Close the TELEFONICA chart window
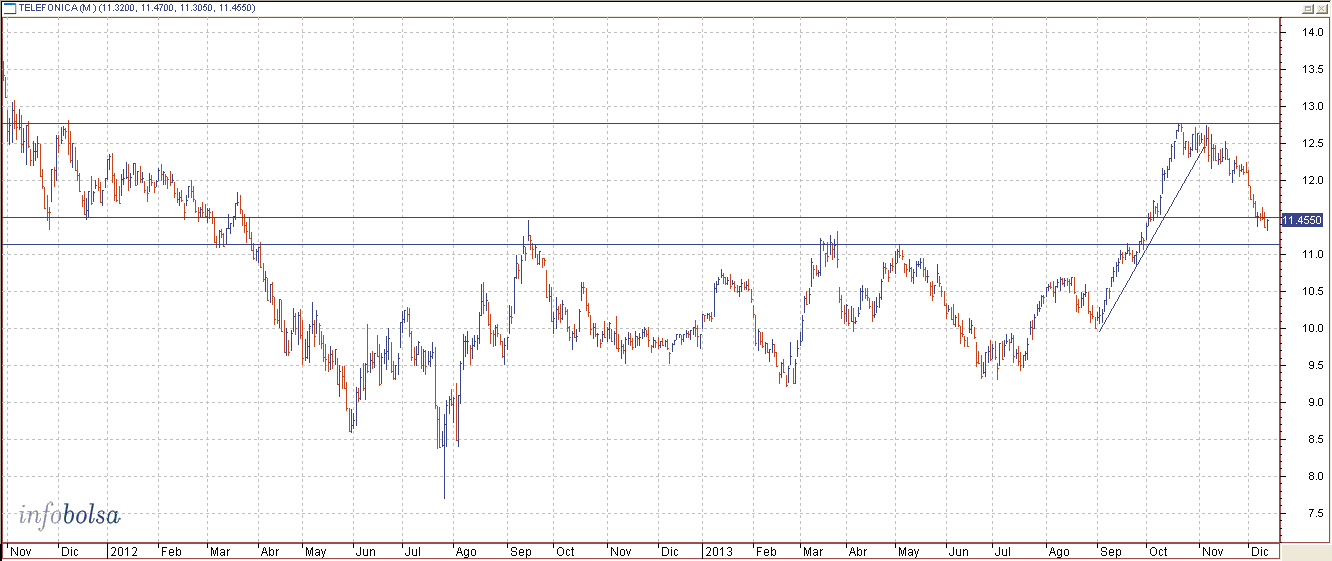Image resolution: width=1332 pixels, height=561 pixels. pyautogui.click(x=1321, y=8)
